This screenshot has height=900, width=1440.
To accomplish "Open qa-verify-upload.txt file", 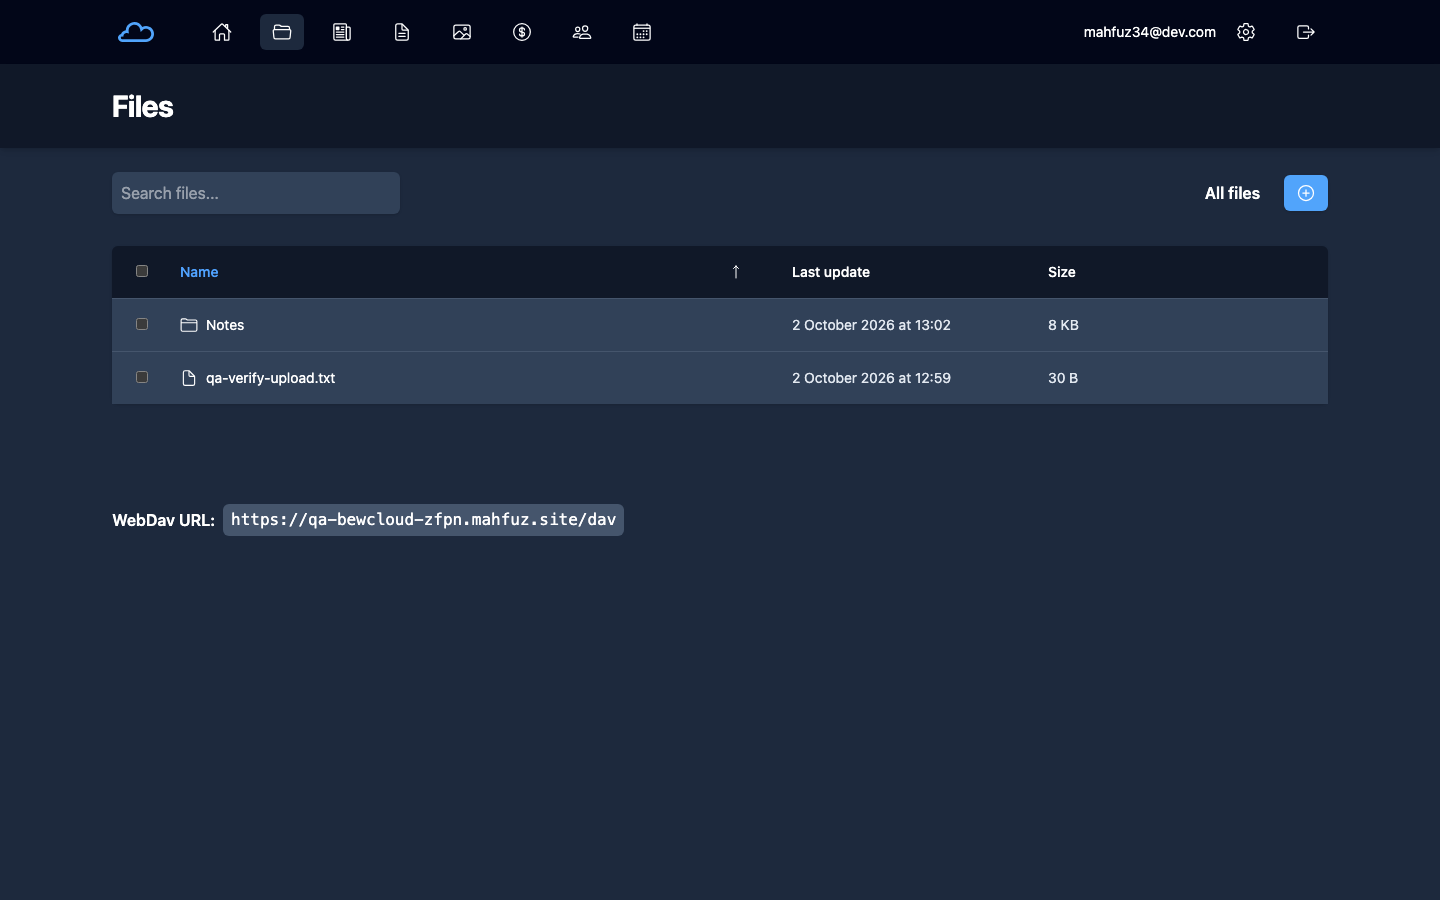I will (x=270, y=378).
